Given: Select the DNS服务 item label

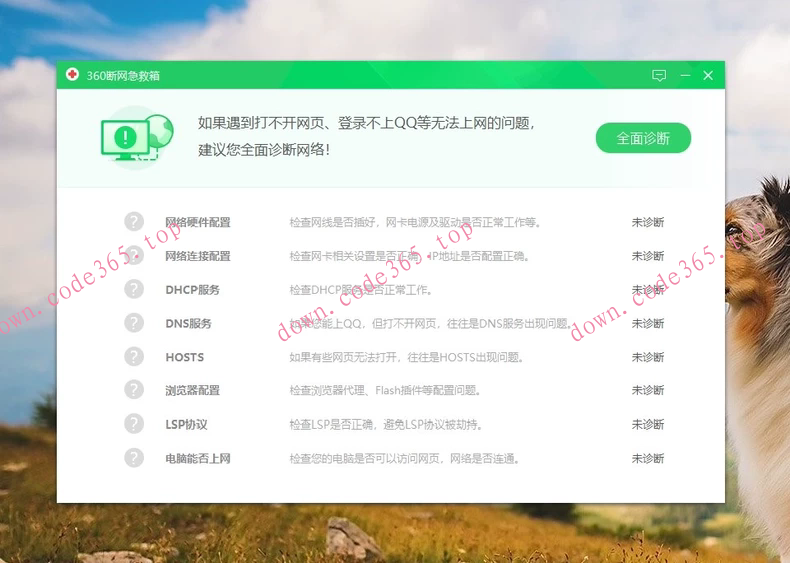Looking at the screenshot, I should [188, 324].
